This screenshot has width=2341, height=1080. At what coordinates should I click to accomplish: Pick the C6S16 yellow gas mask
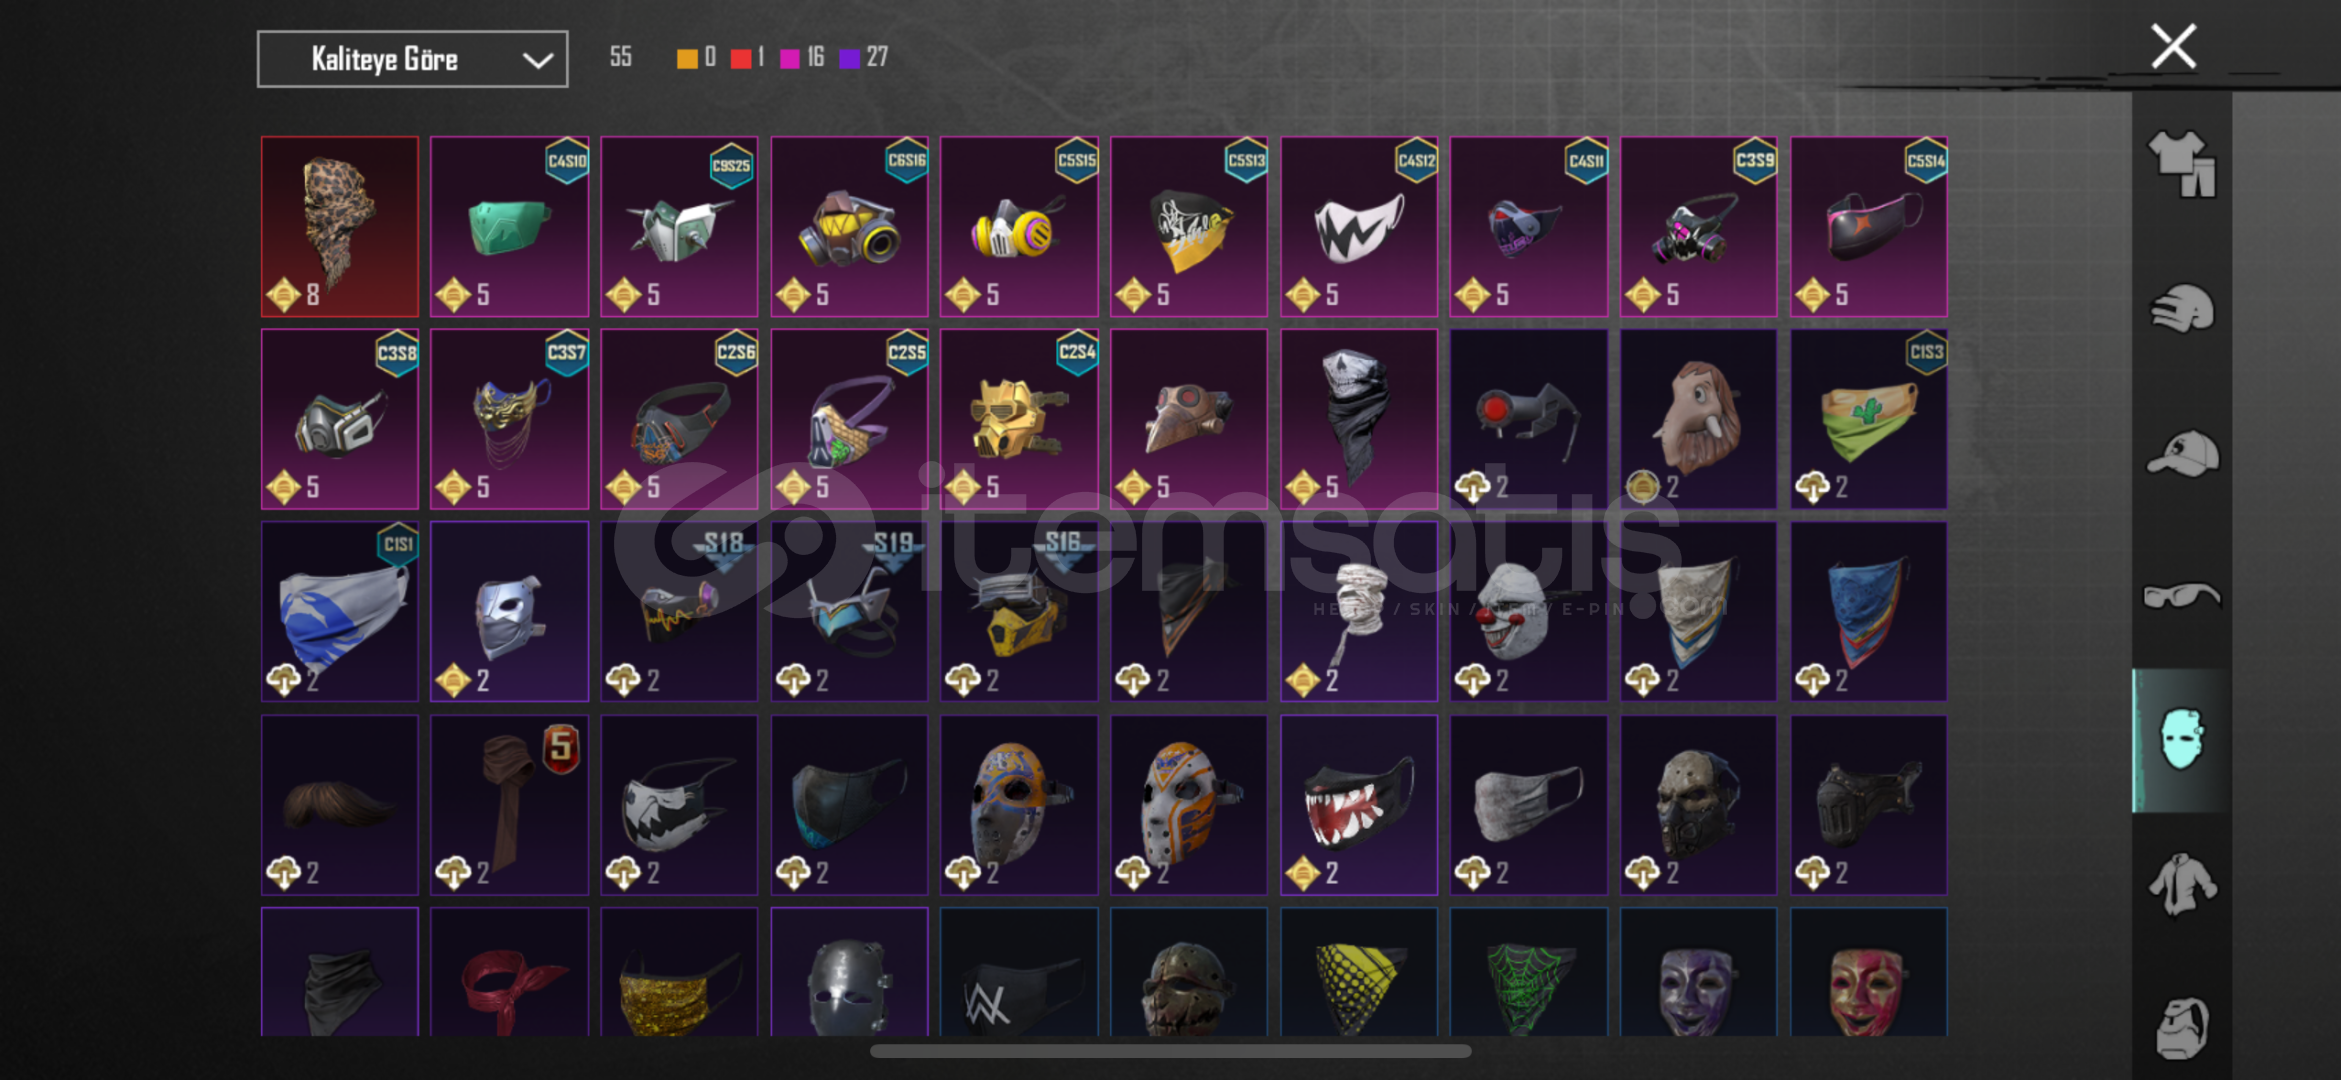click(849, 227)
